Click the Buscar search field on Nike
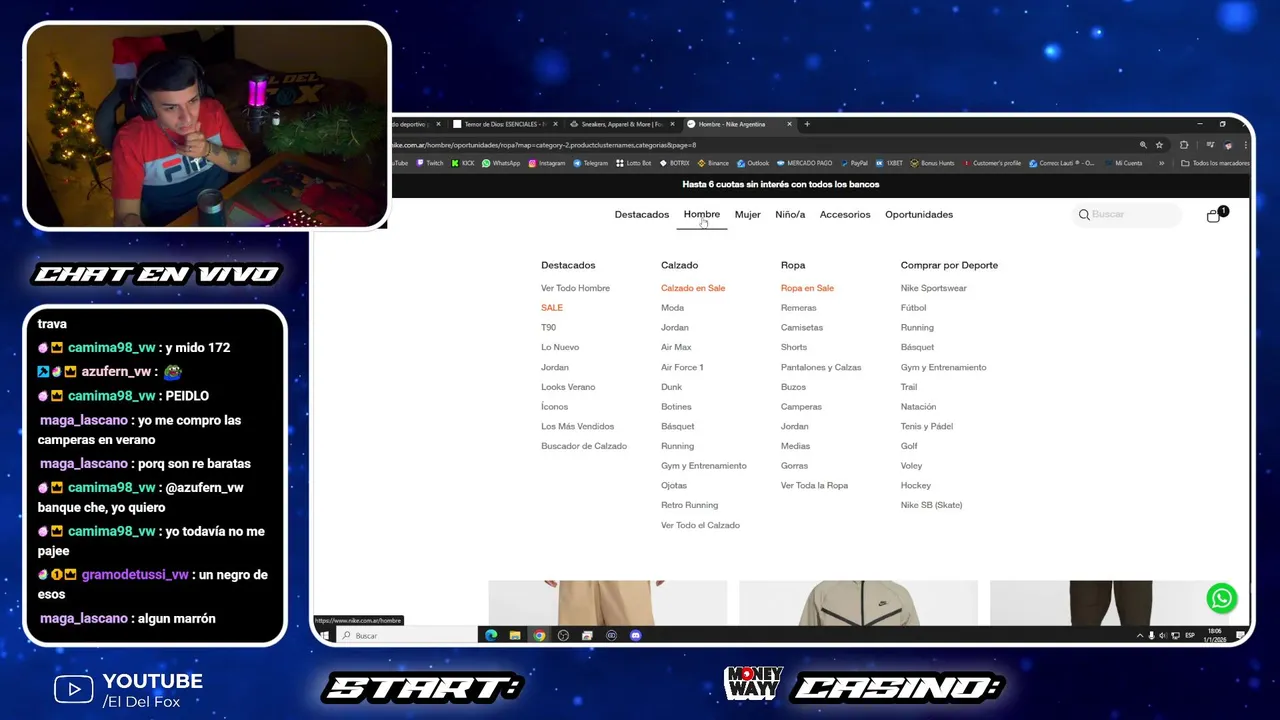1280x720 pixels. coord(1129,215)
